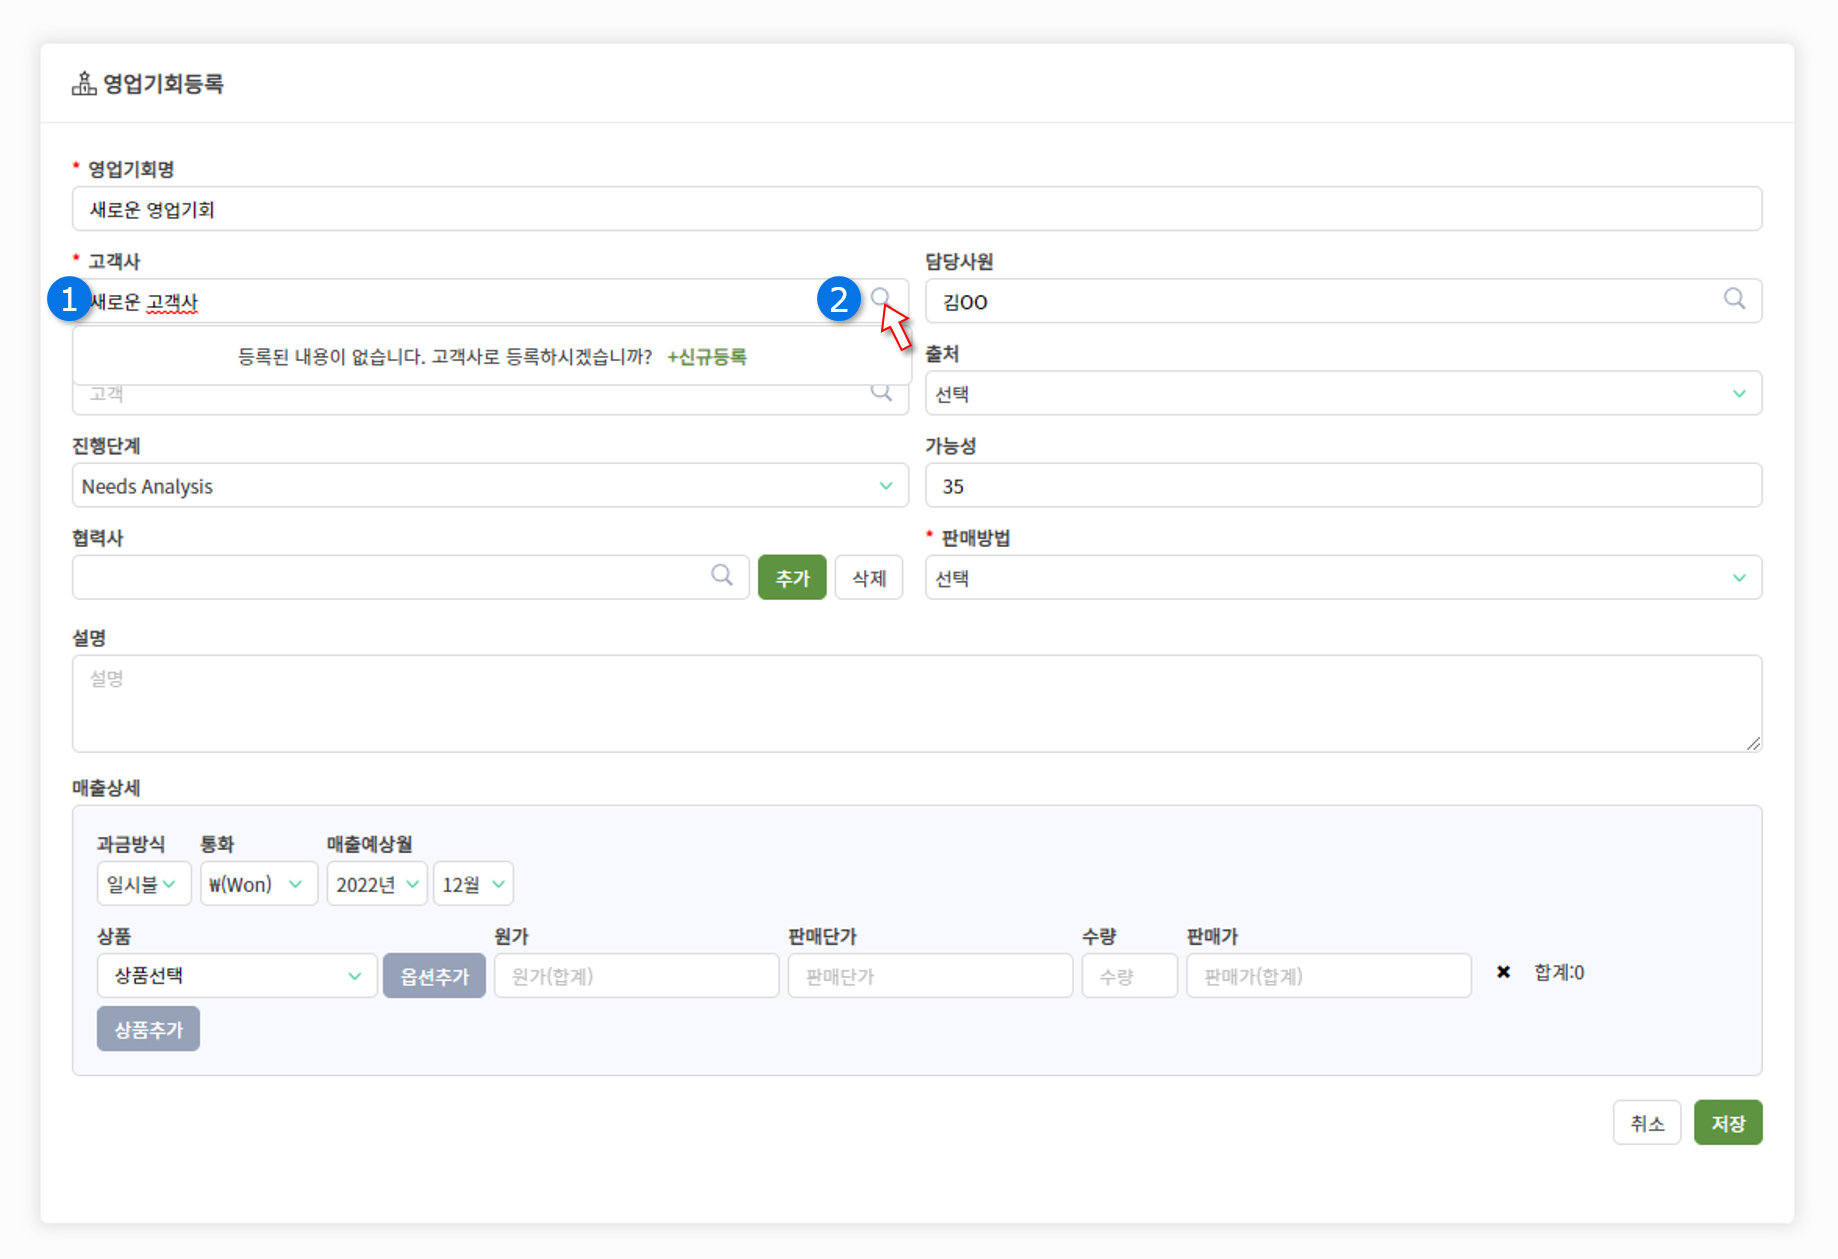This screenshot has height=1259, width=1838.
Task: Remove product row with the X icon
Action: [1502, 972]
